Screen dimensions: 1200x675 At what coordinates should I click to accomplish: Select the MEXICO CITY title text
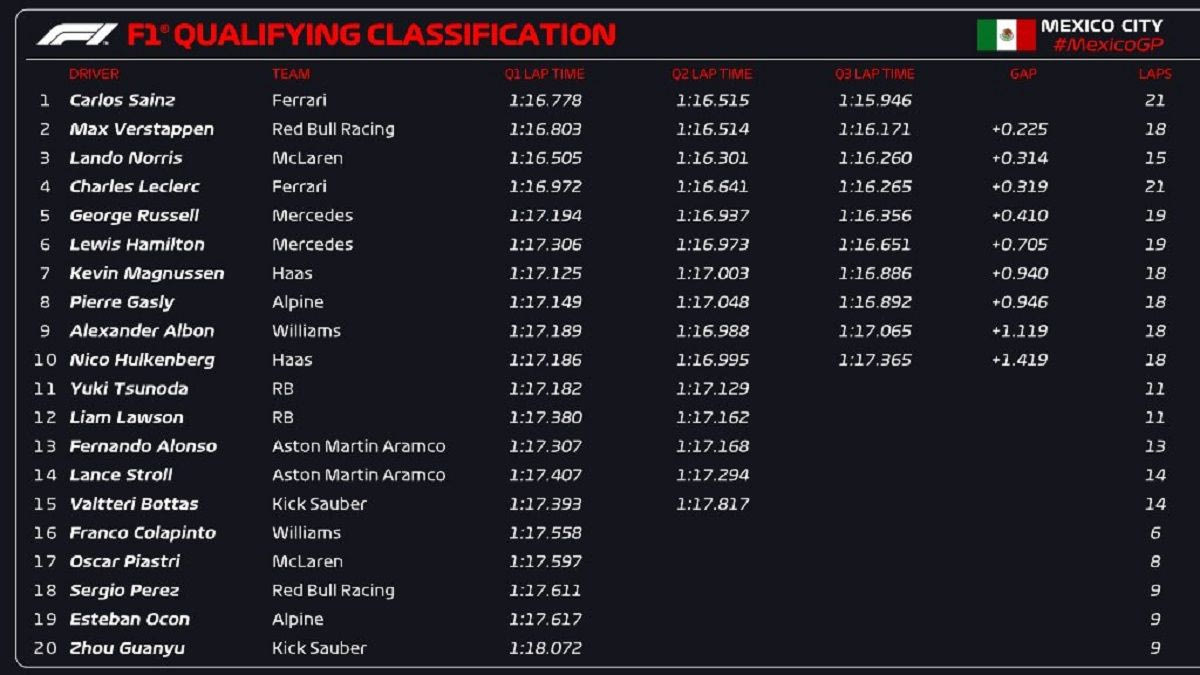(1101, 26)
